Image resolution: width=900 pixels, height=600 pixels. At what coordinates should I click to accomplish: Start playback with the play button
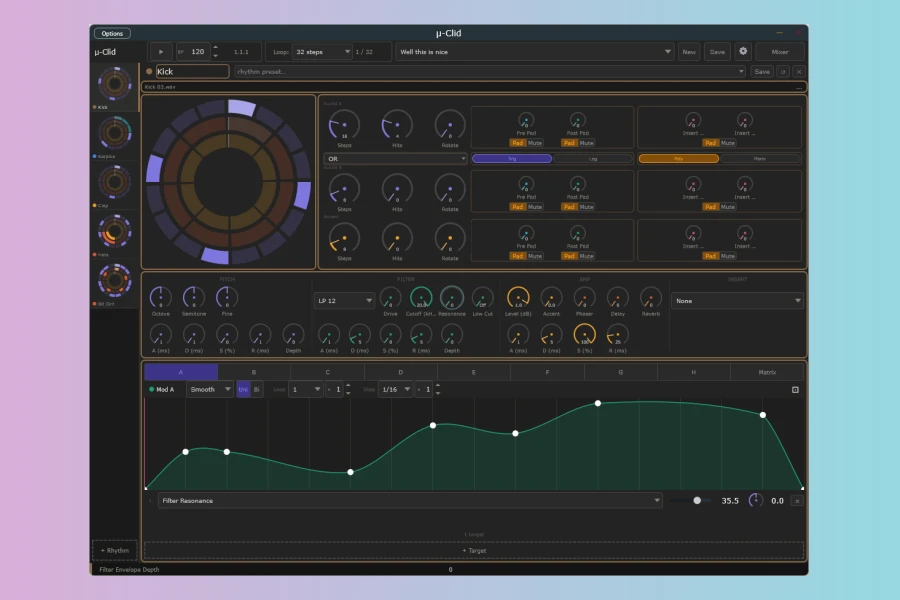[x=161, y=52]
